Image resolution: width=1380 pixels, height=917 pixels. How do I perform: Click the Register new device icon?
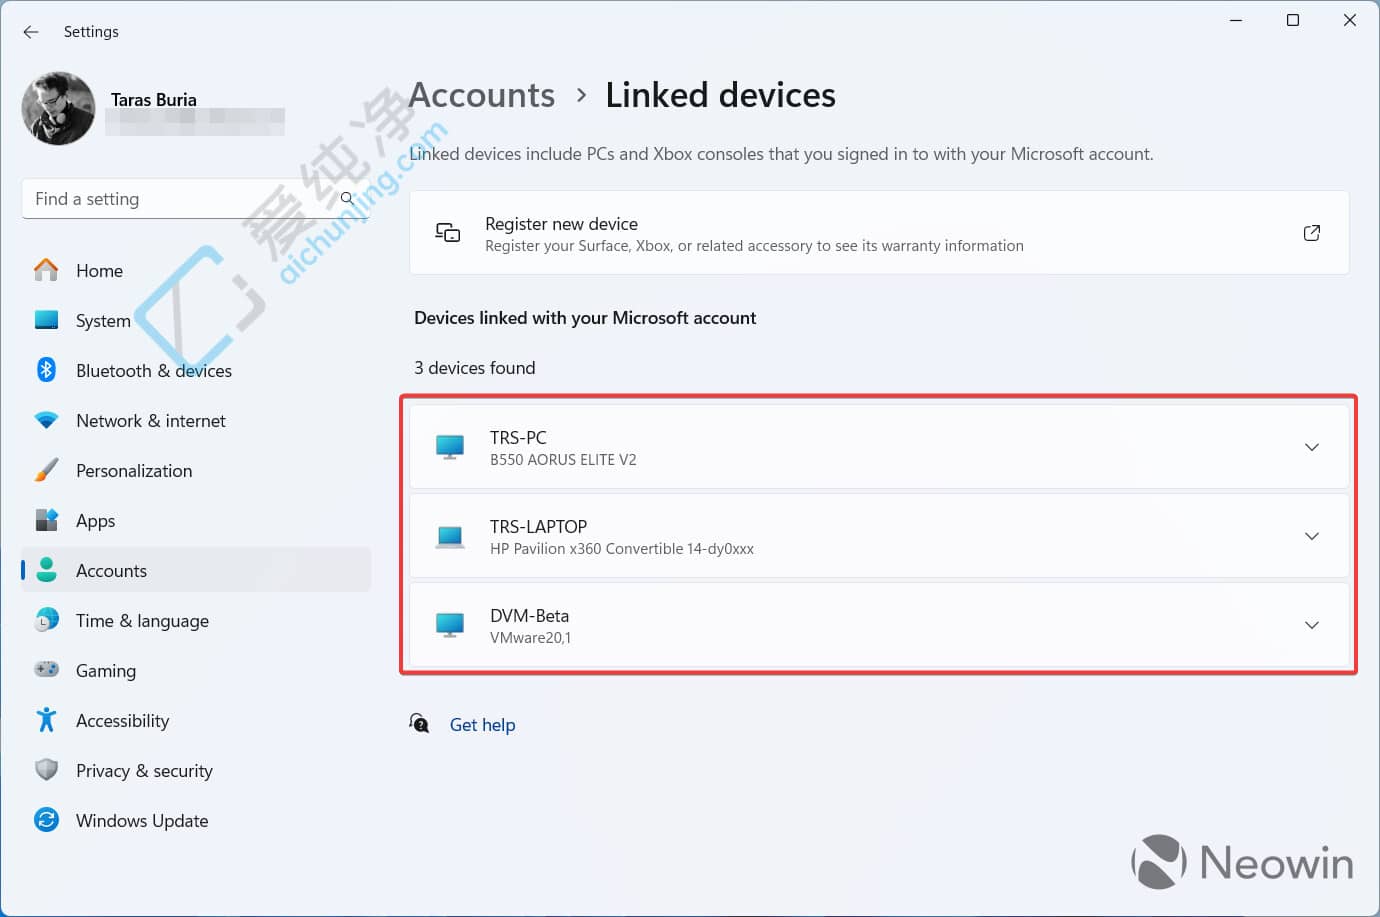click(447, 232)
